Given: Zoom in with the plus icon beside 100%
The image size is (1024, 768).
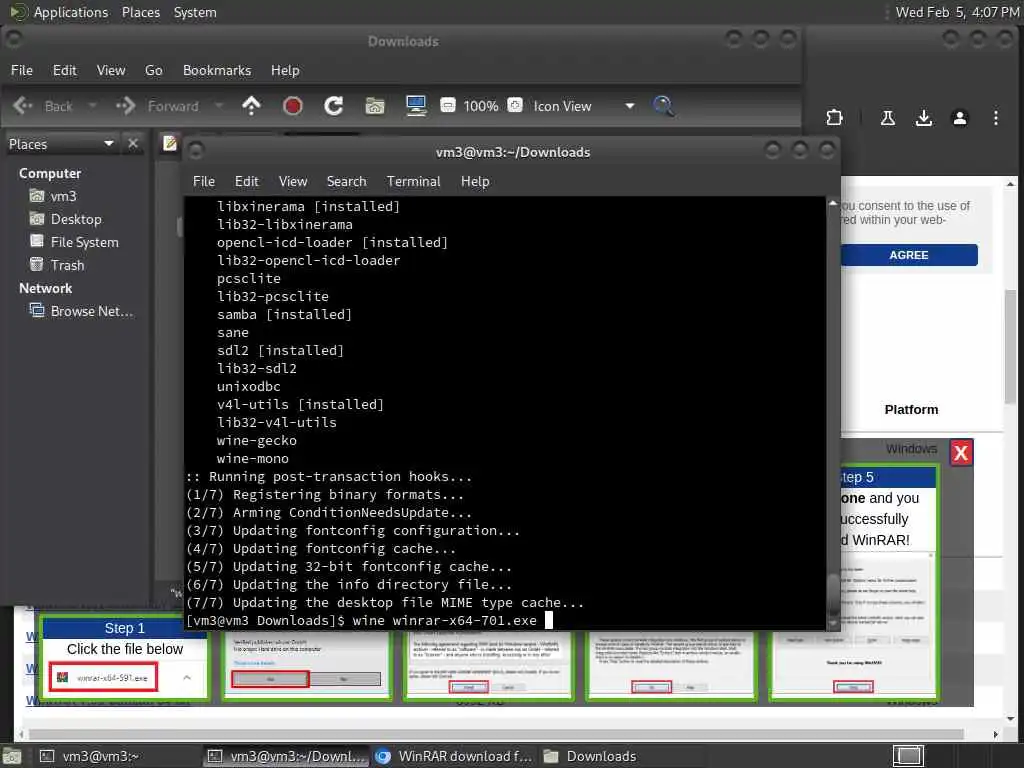Looking at the screenshot, I should (515, 105).
